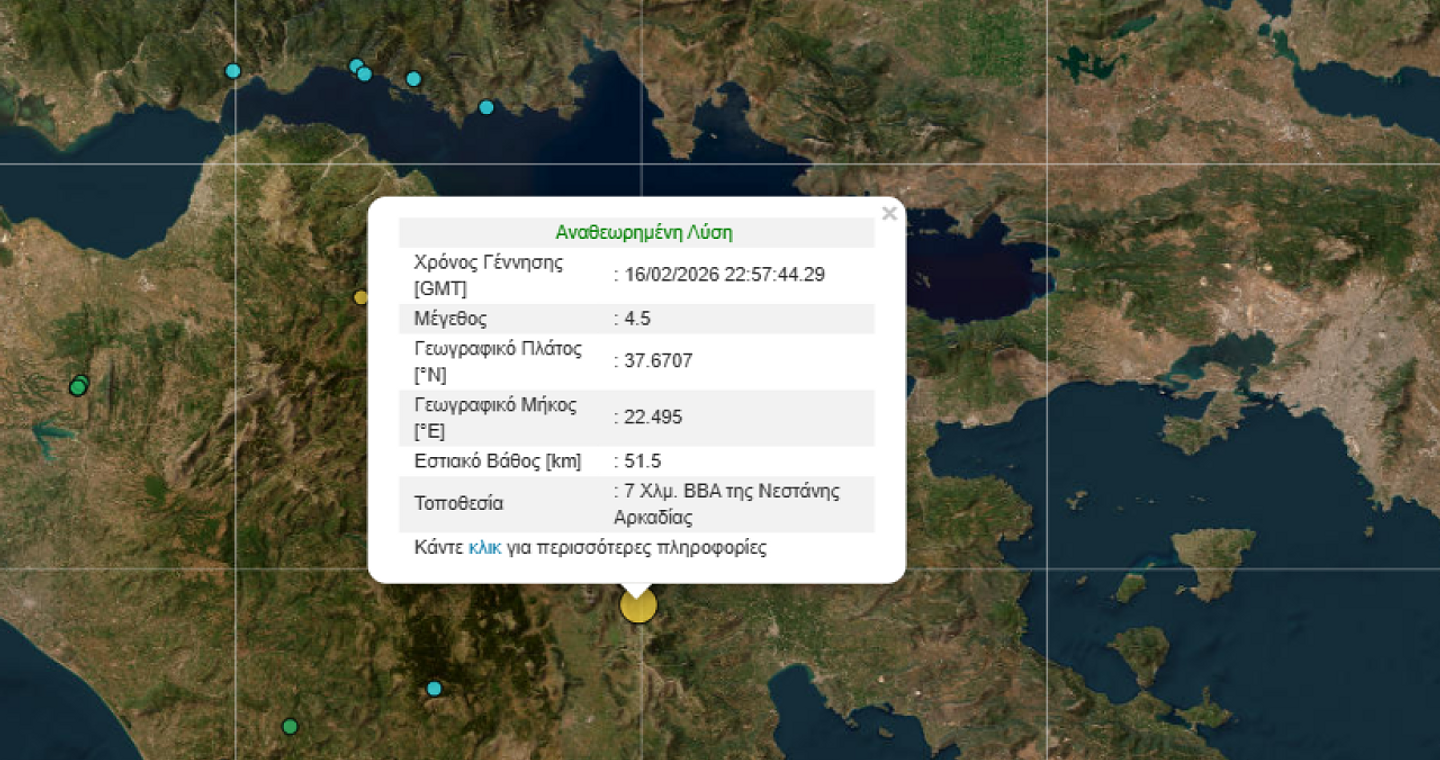
Task: Select the green marker at the bottom-left
Action: point(291,726)
